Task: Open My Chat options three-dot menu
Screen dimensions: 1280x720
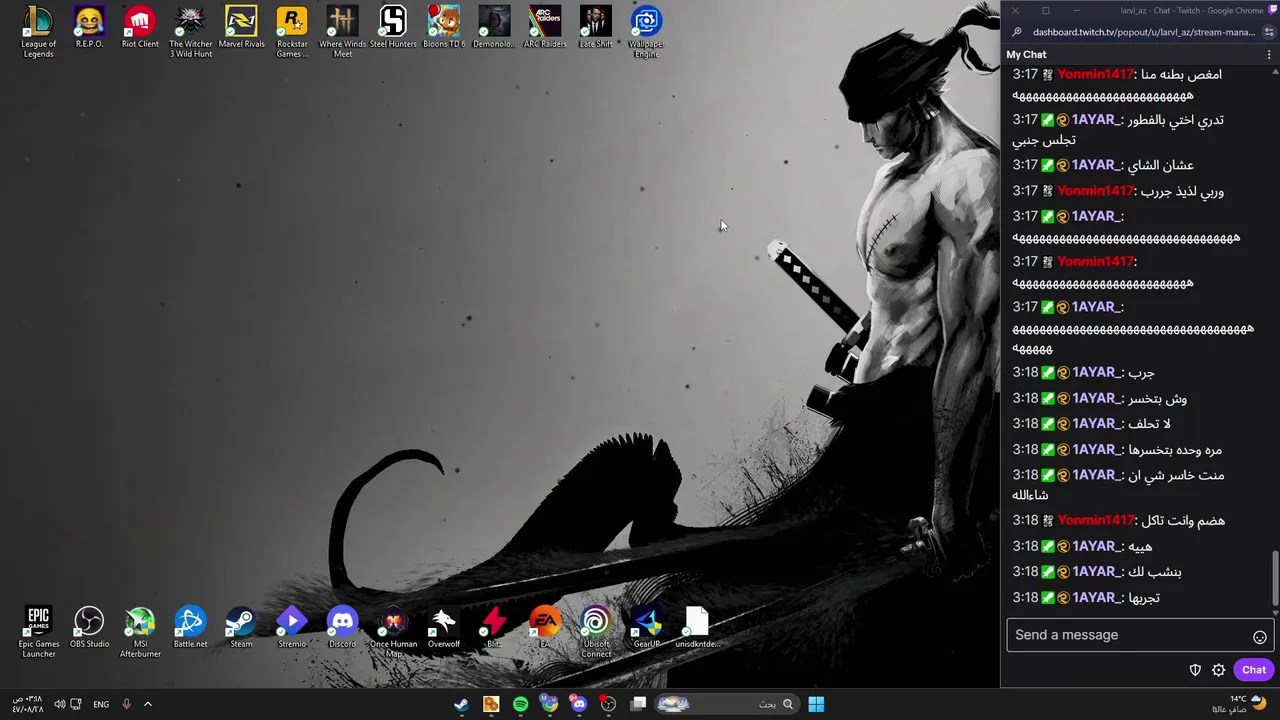Action: point(1269,55)
